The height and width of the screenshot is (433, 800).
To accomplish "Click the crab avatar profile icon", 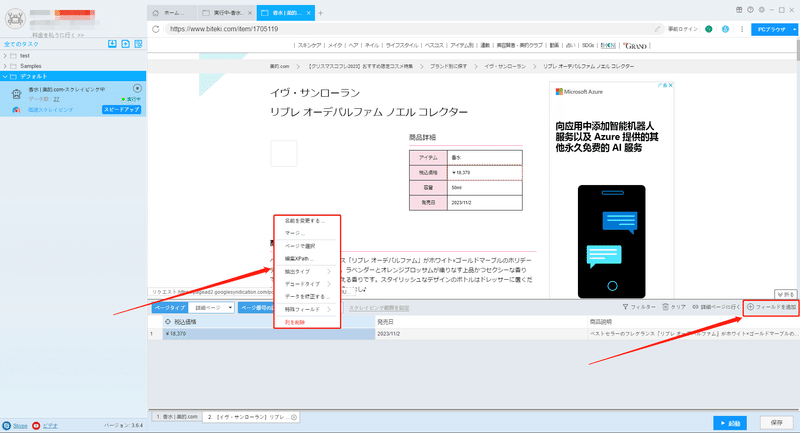I will [15, 19].
